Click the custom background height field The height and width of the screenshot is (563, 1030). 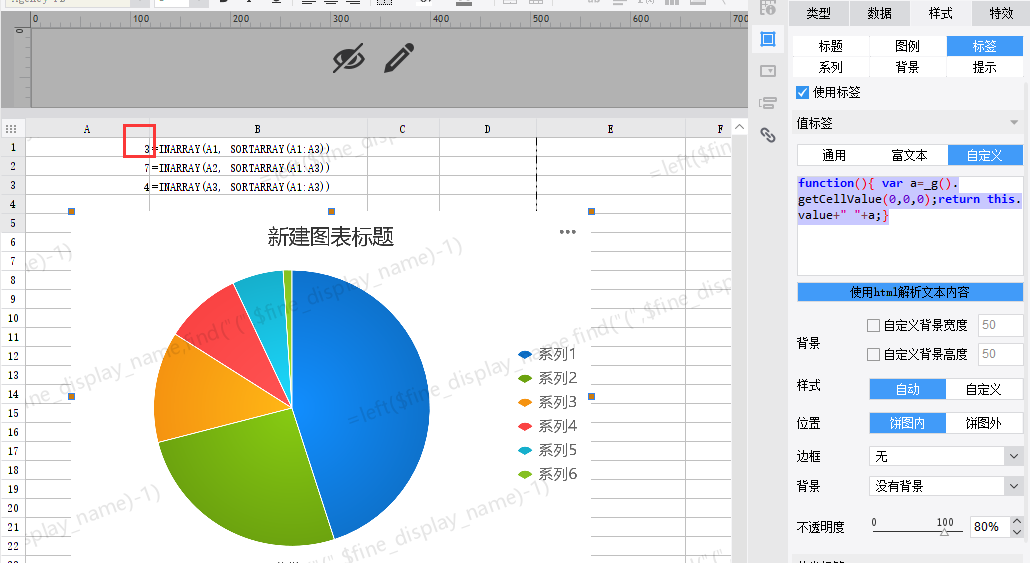point(1000,354)
